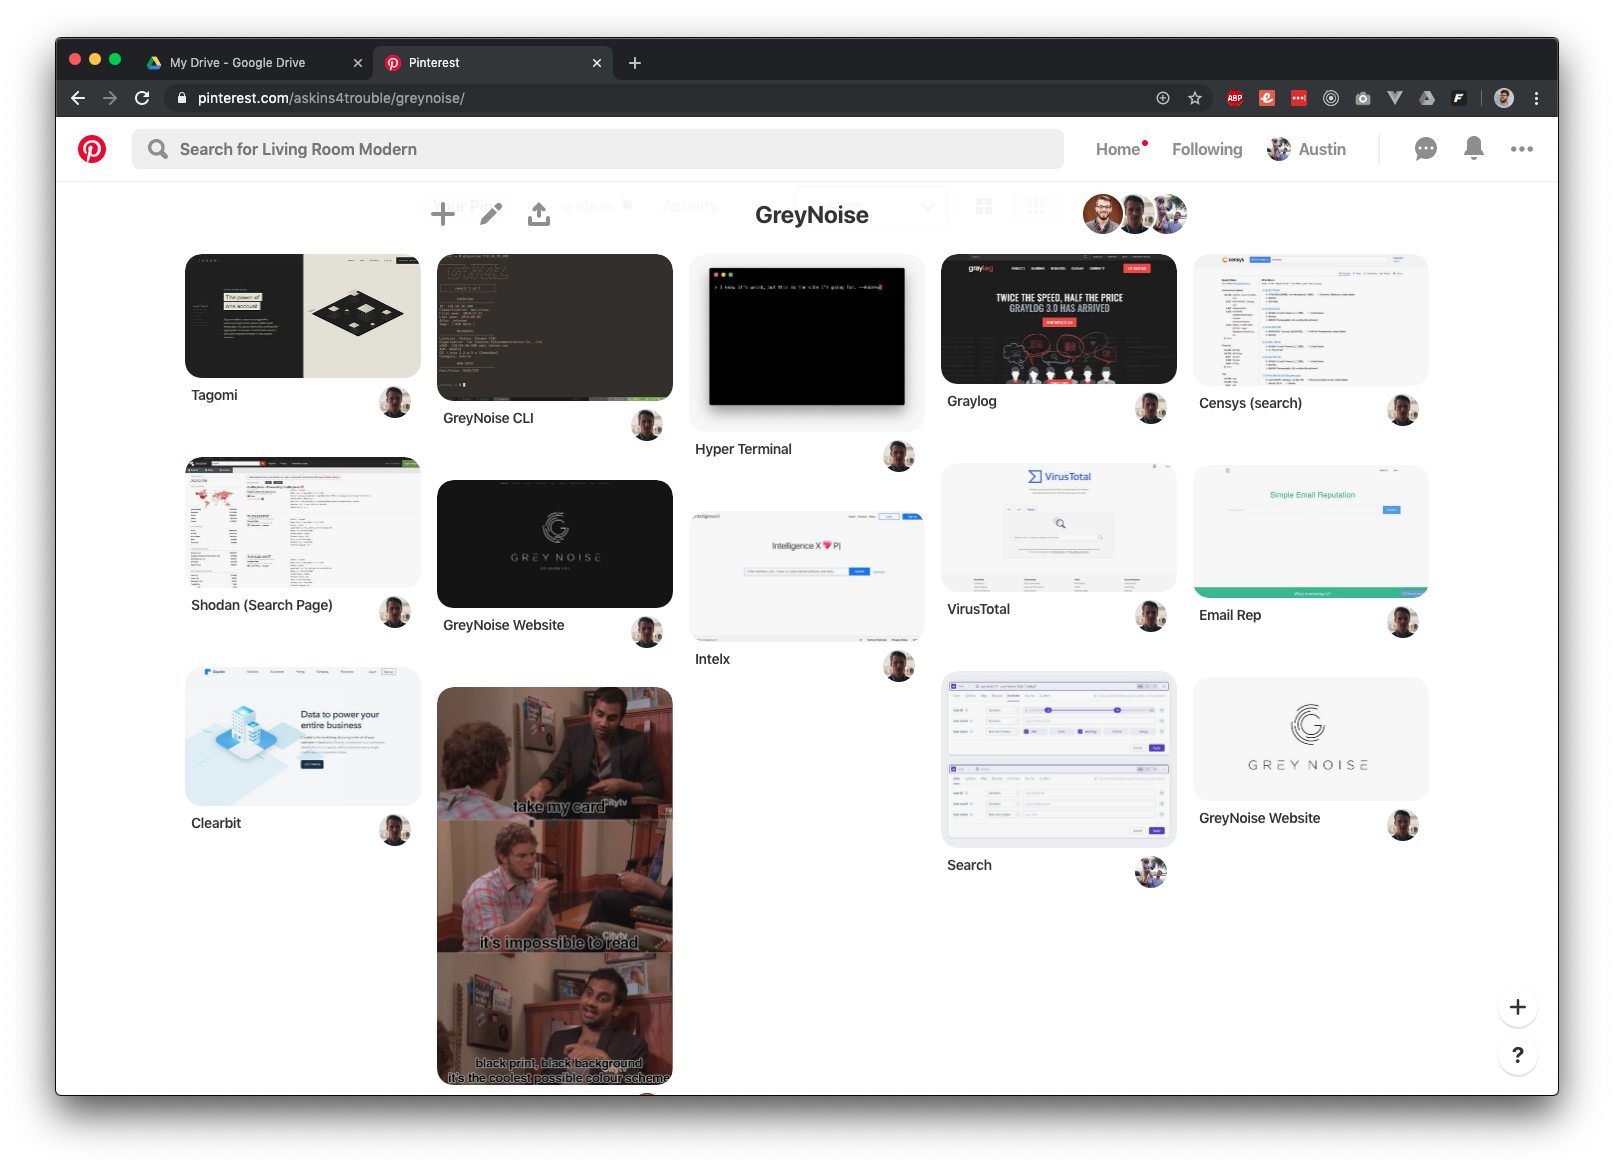1614x1169 pixels.
Task: Close the My Drive tab
Action: pos(358,63)
